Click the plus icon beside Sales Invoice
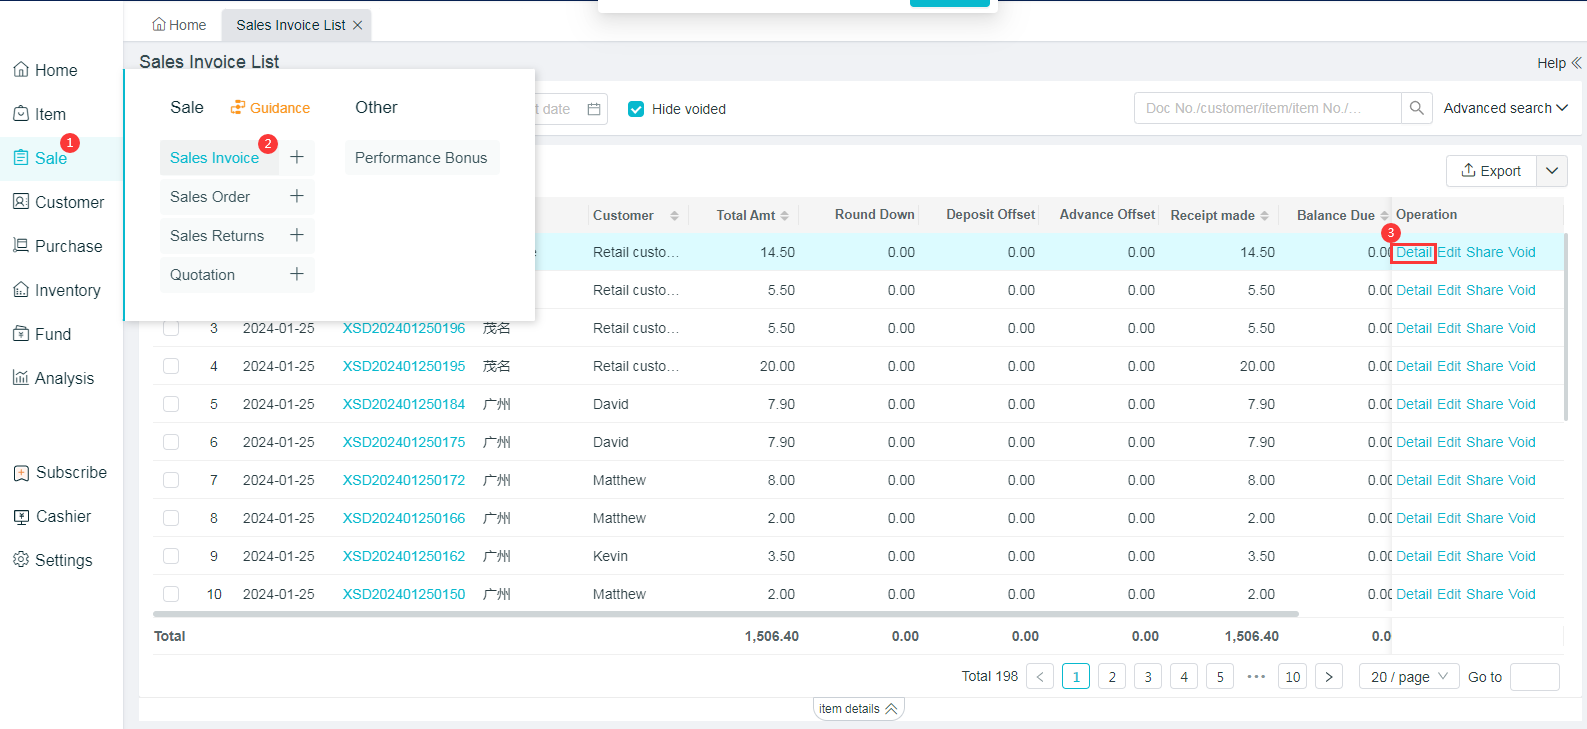 tap(296, 157)
